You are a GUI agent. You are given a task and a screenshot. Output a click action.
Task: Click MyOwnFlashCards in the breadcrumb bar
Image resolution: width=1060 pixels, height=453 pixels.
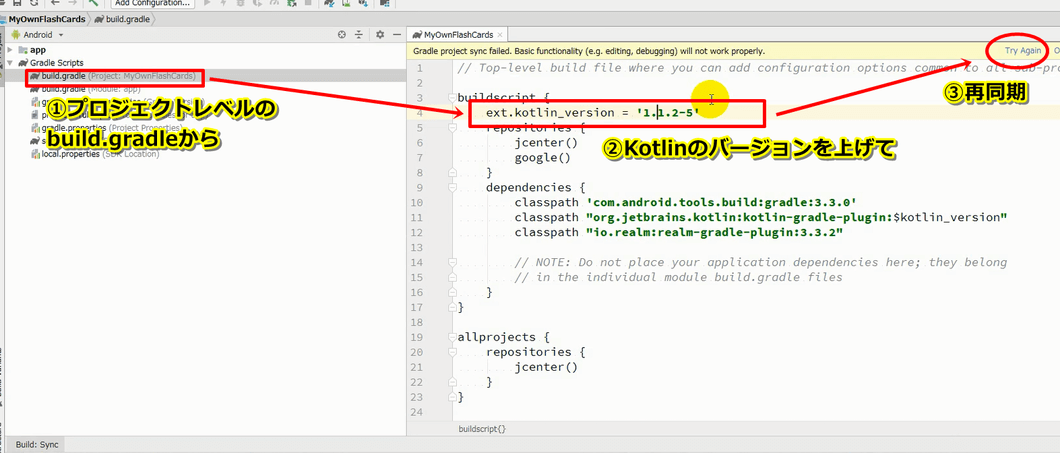46,19
